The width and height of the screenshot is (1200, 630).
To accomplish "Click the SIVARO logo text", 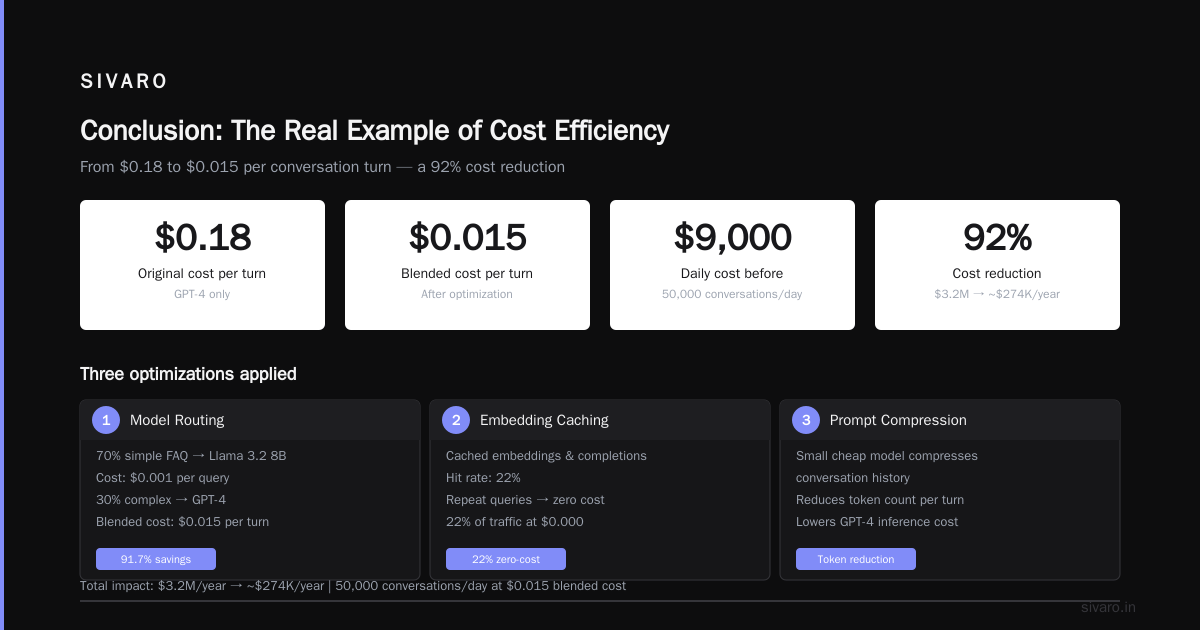I will click(124, 82).
